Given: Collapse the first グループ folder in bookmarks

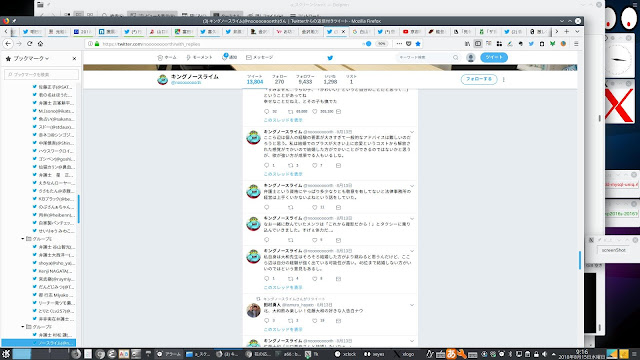Looking at the screenshot, I should pos(23,239).
